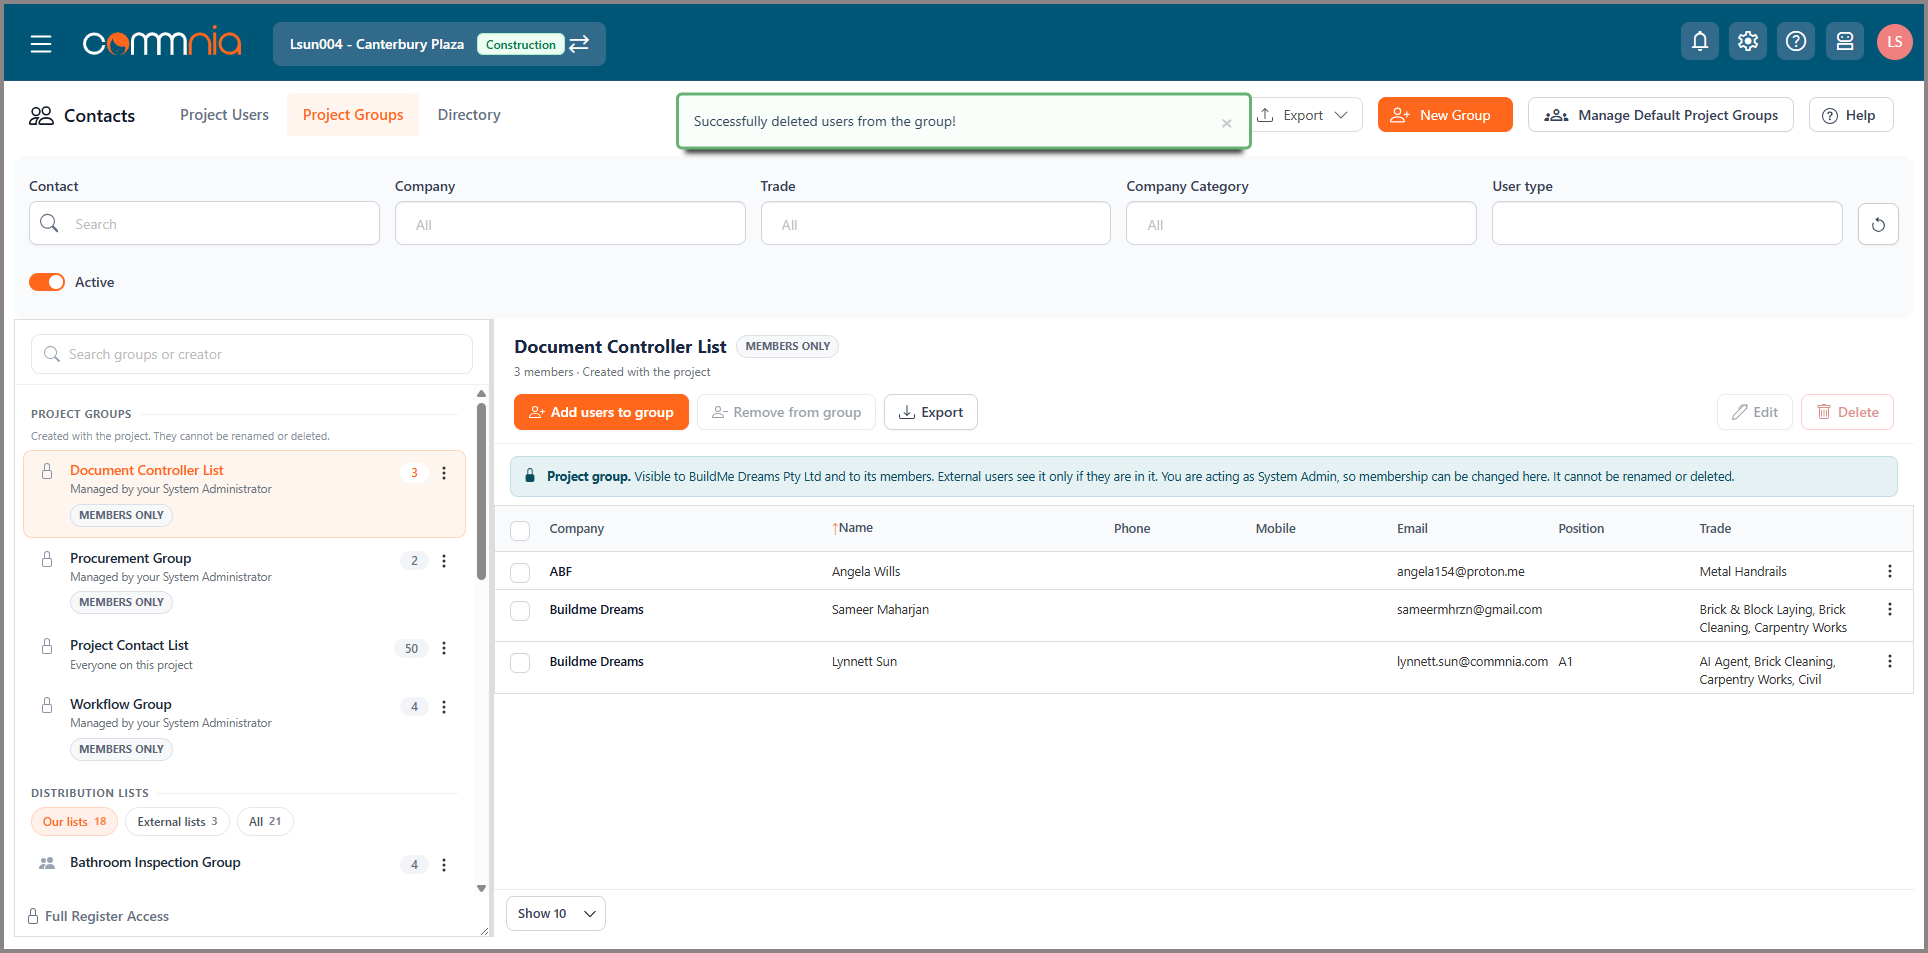The width and height of the screenshot is (1928, 953).
Task: Click Remove from group button
Action: point(786,412)
